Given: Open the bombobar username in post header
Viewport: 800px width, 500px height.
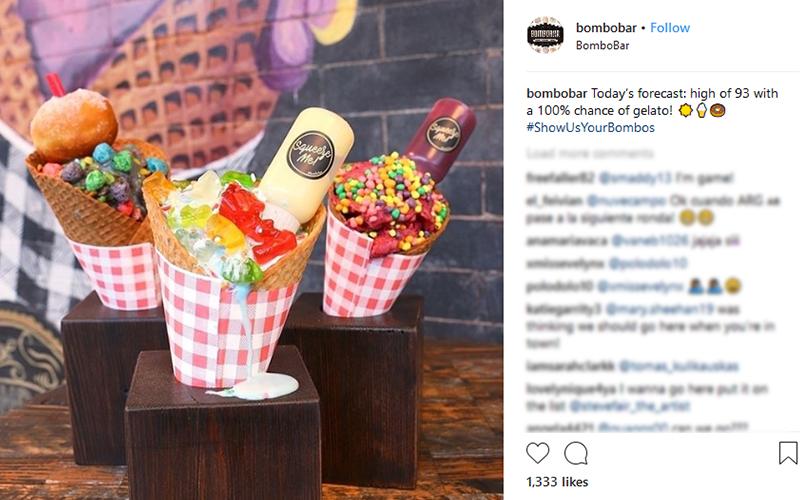Looking at the screenshot, I should [606, 28].
